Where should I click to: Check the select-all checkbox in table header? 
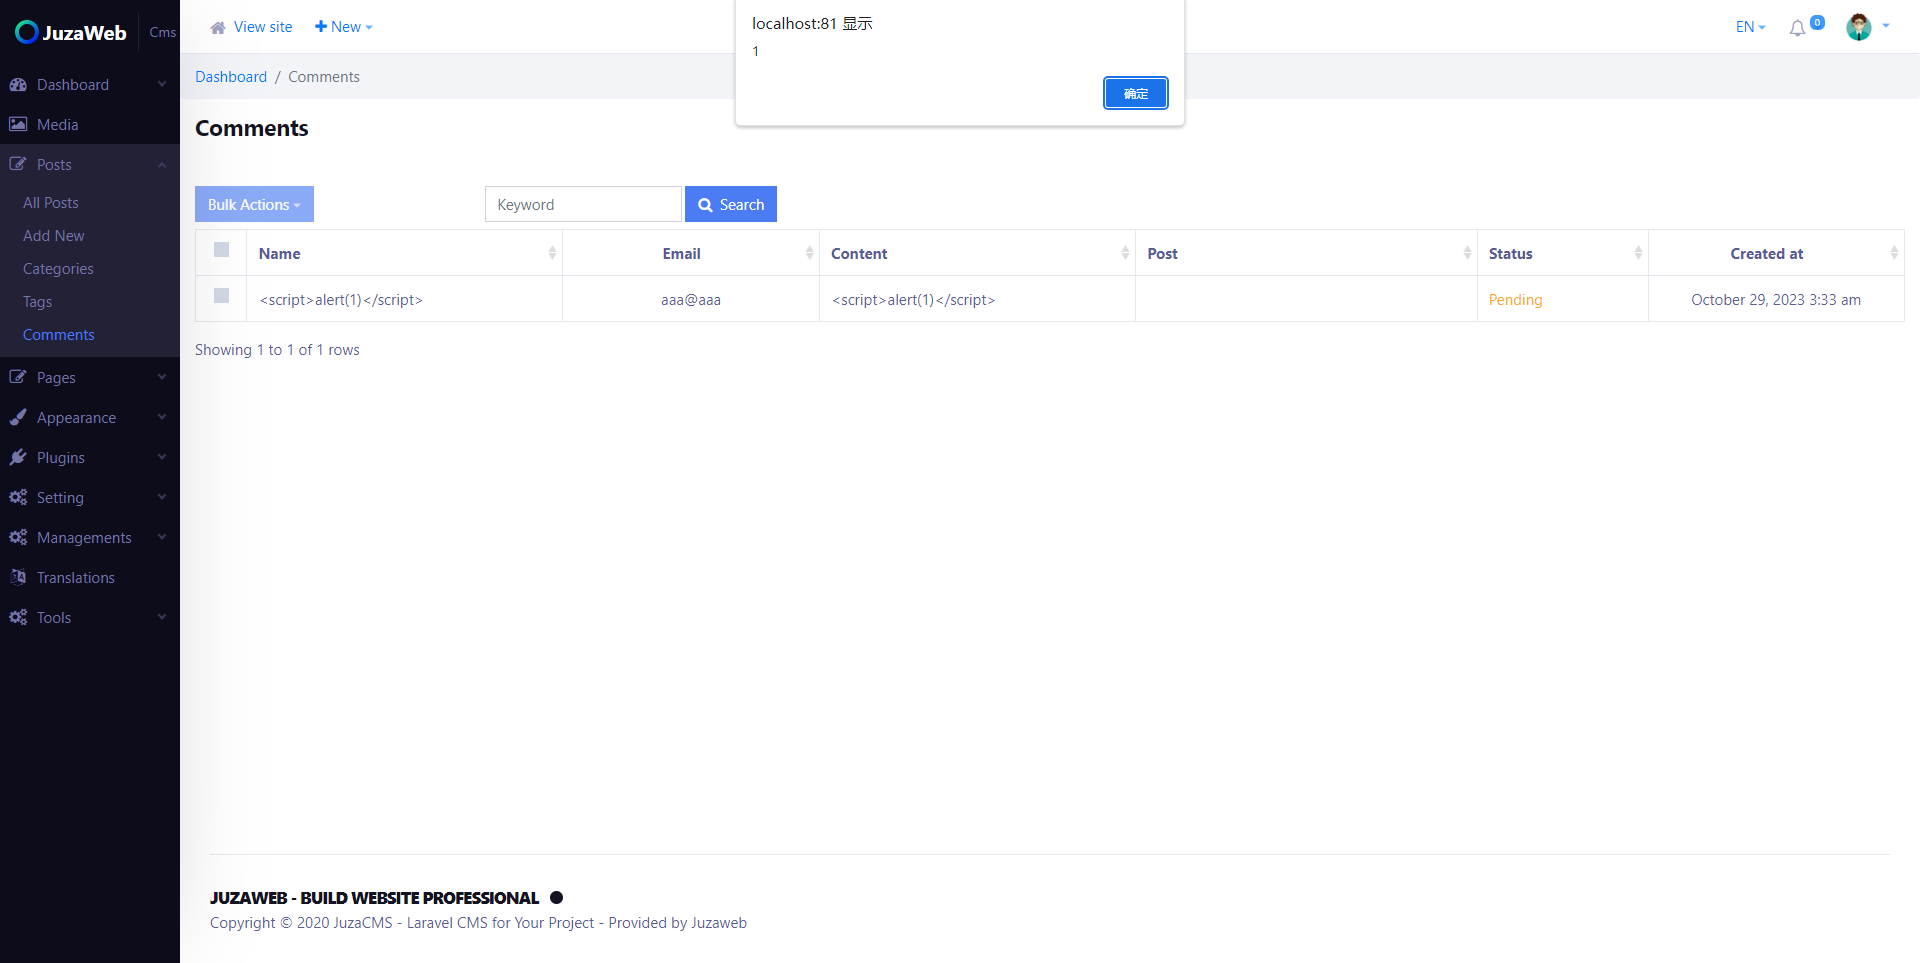pos(221,251)
